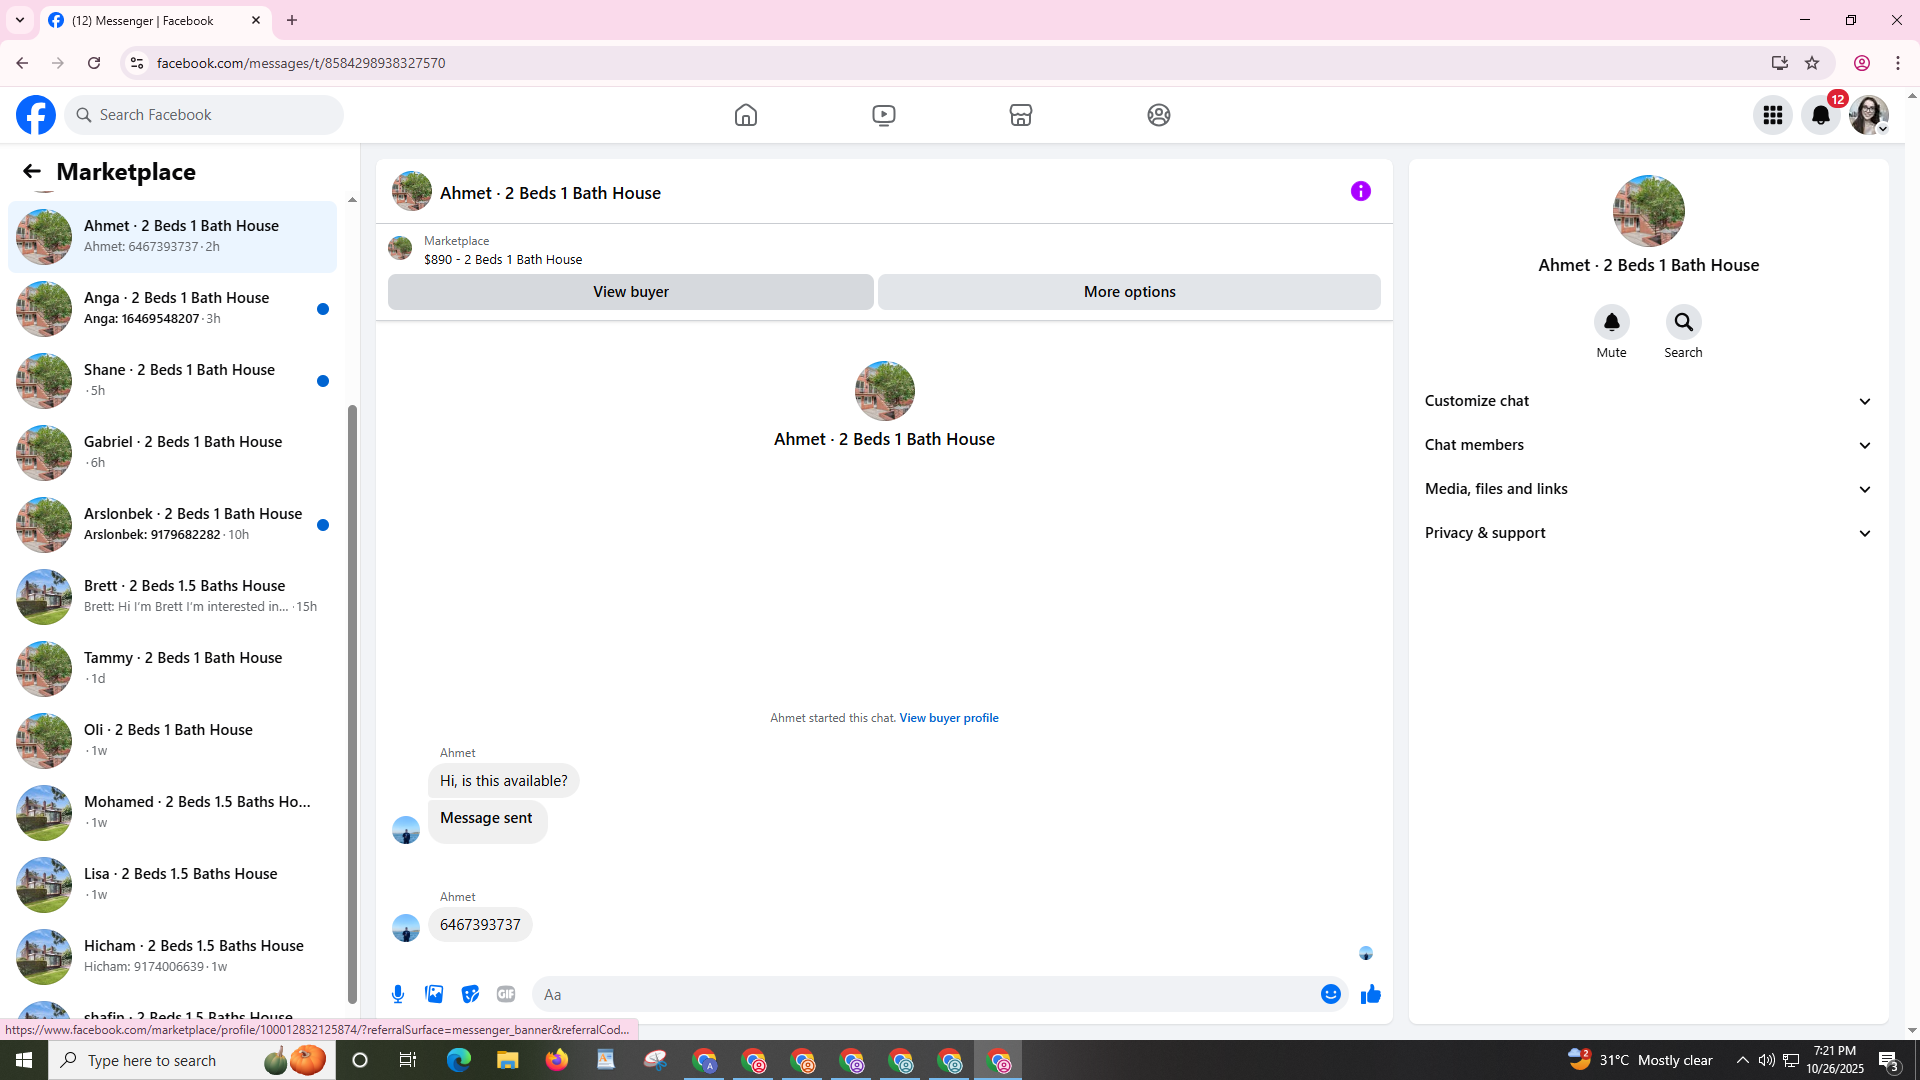Choose an emoji with smiley icon

tap(1330, 994)
